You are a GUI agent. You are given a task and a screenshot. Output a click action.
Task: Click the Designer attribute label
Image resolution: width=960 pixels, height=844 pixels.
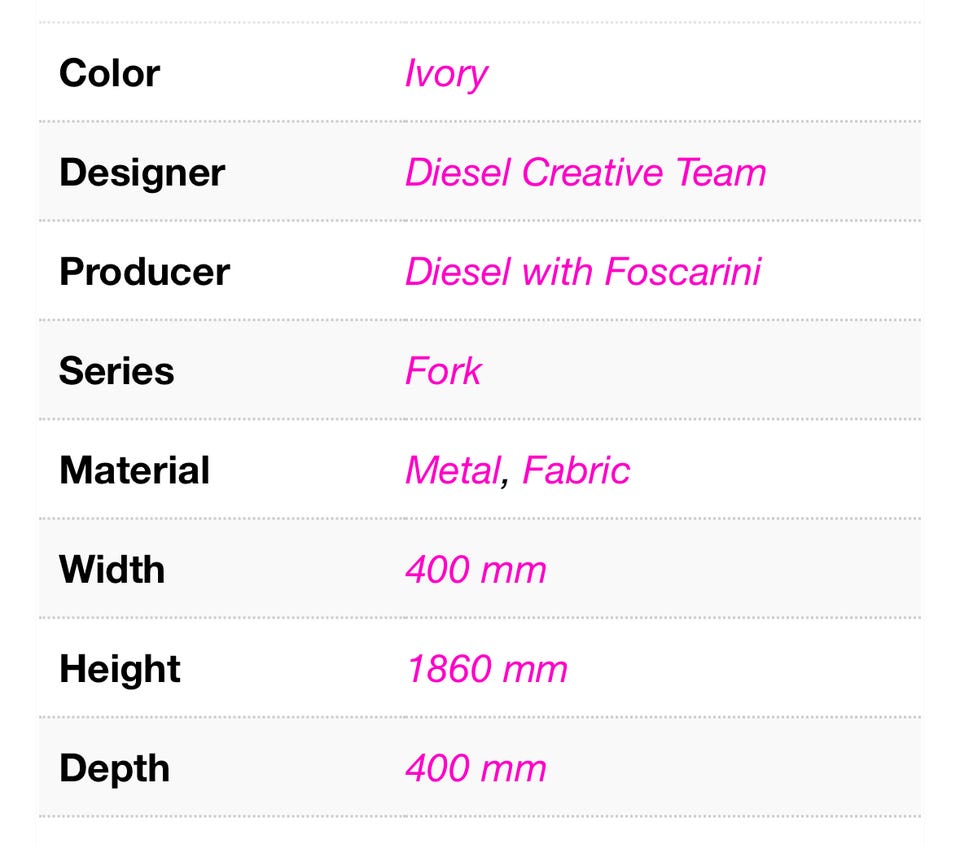point(142,173)
